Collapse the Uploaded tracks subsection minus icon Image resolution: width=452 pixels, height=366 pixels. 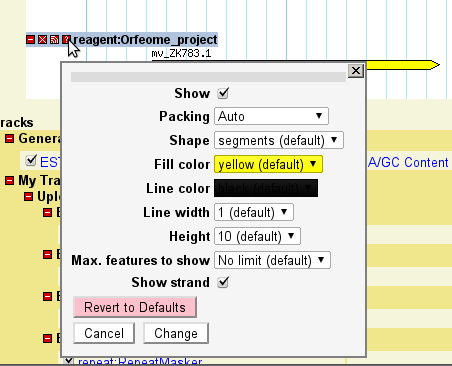click(29, 196)
